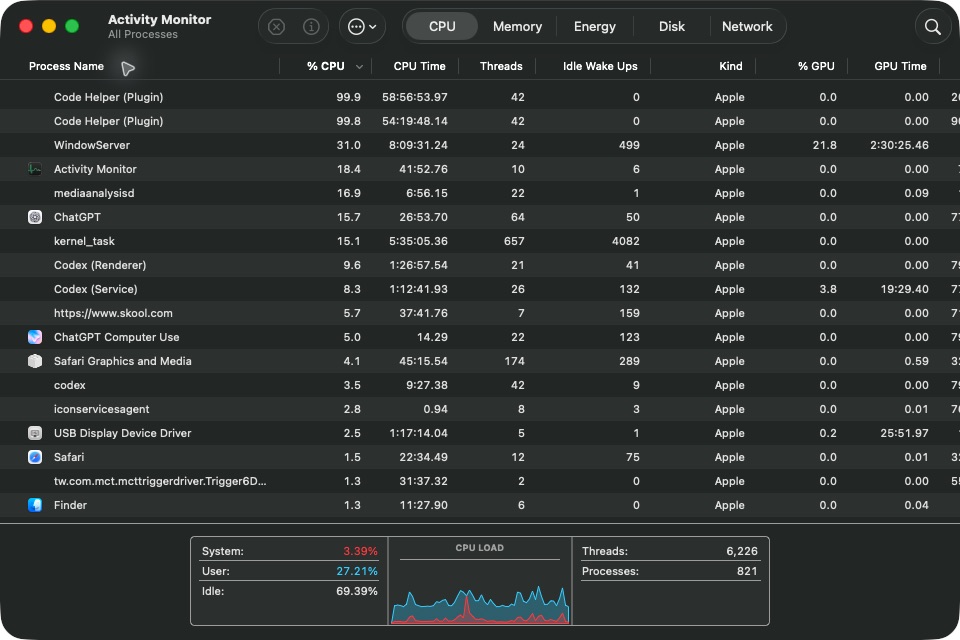960x640 pixels.
Task: Click the User 27.21% value
Action: coord(357,571)
